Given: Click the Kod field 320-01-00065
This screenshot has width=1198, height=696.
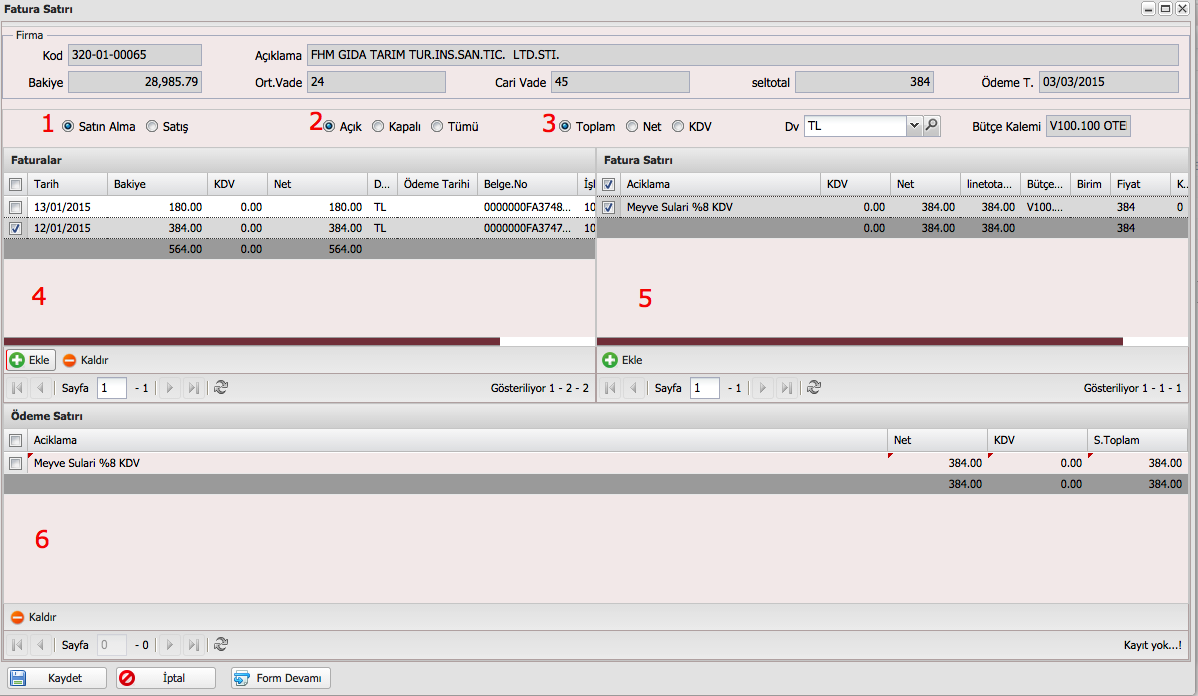Looking at the screenshot, I should (135, 55).
